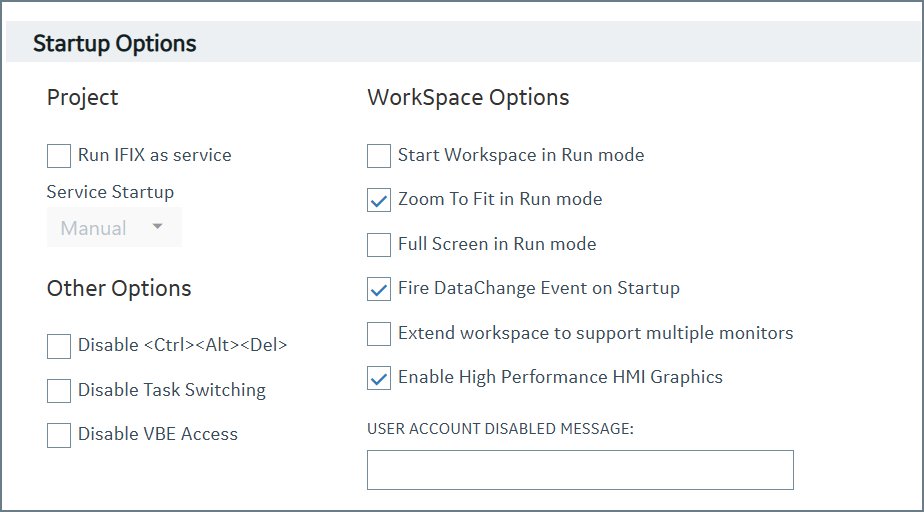
Task: Check Start Workspace in Run mode
Action: (379, 156)
